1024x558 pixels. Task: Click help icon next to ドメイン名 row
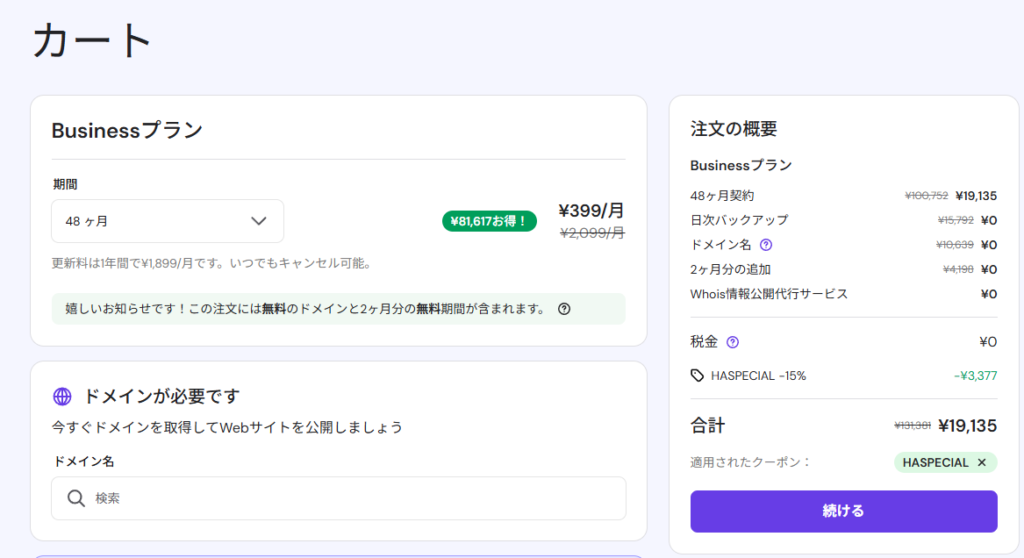(766, 245)
